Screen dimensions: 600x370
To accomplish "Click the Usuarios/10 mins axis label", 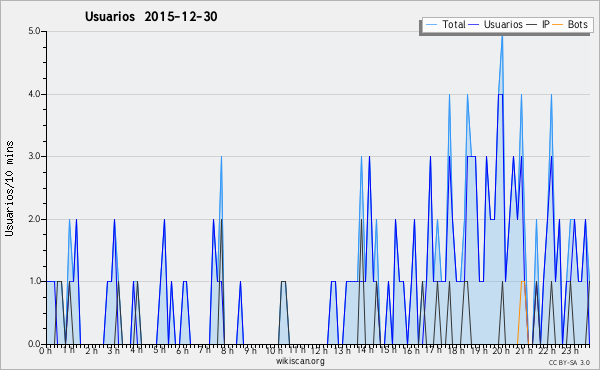I will [9, 188].
